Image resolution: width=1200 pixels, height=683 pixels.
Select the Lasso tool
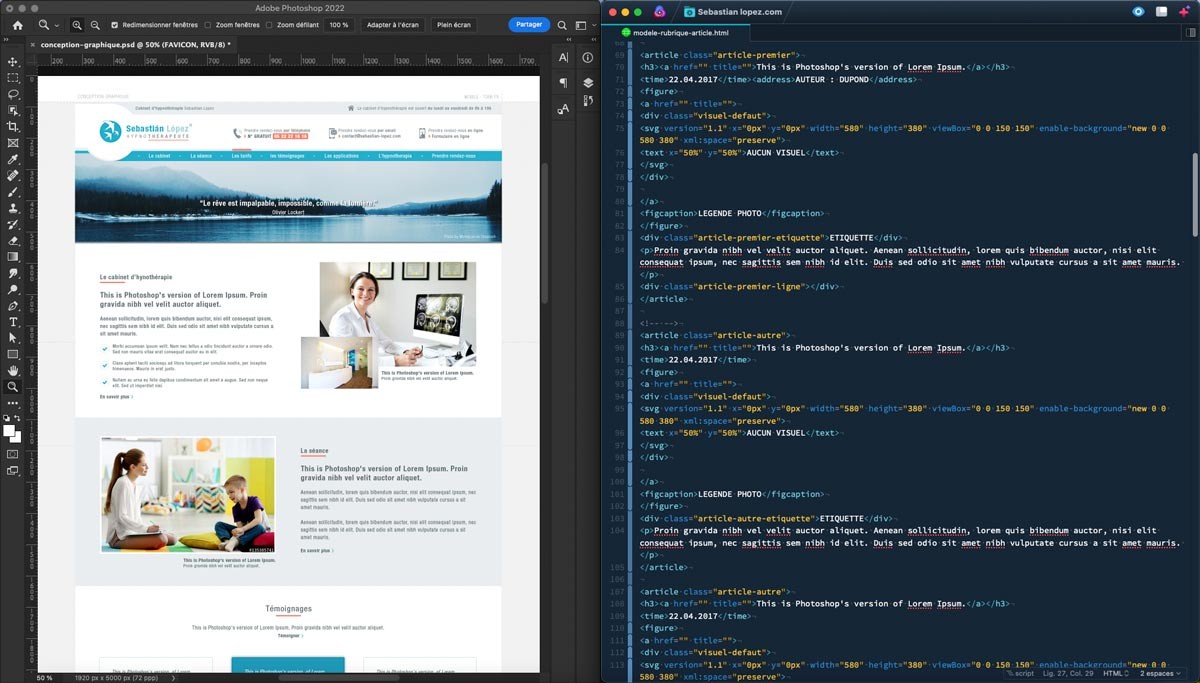[13, 94]
